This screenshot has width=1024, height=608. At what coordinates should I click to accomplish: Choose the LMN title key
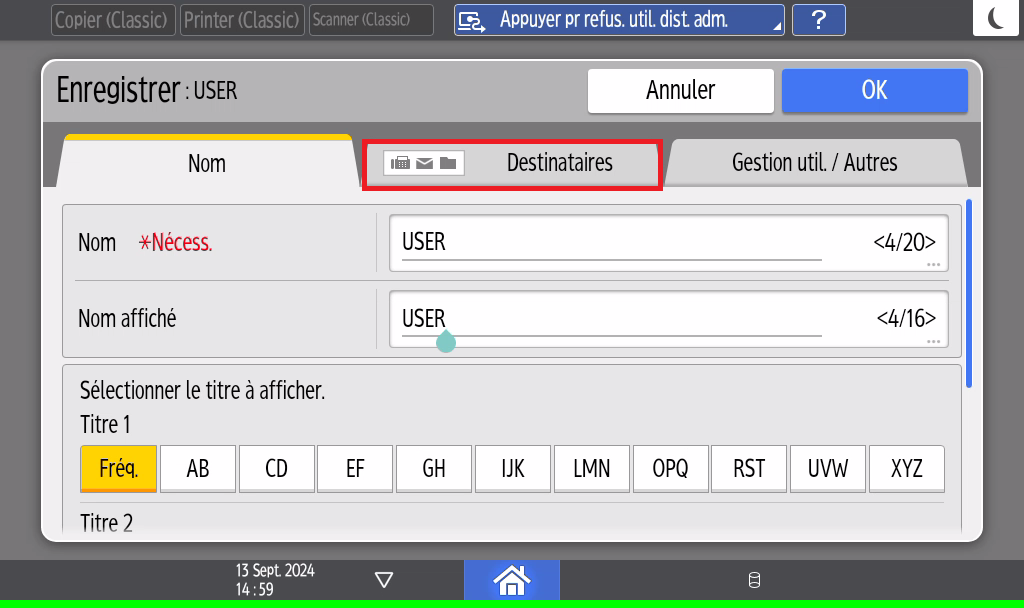[x=592, y=469]
